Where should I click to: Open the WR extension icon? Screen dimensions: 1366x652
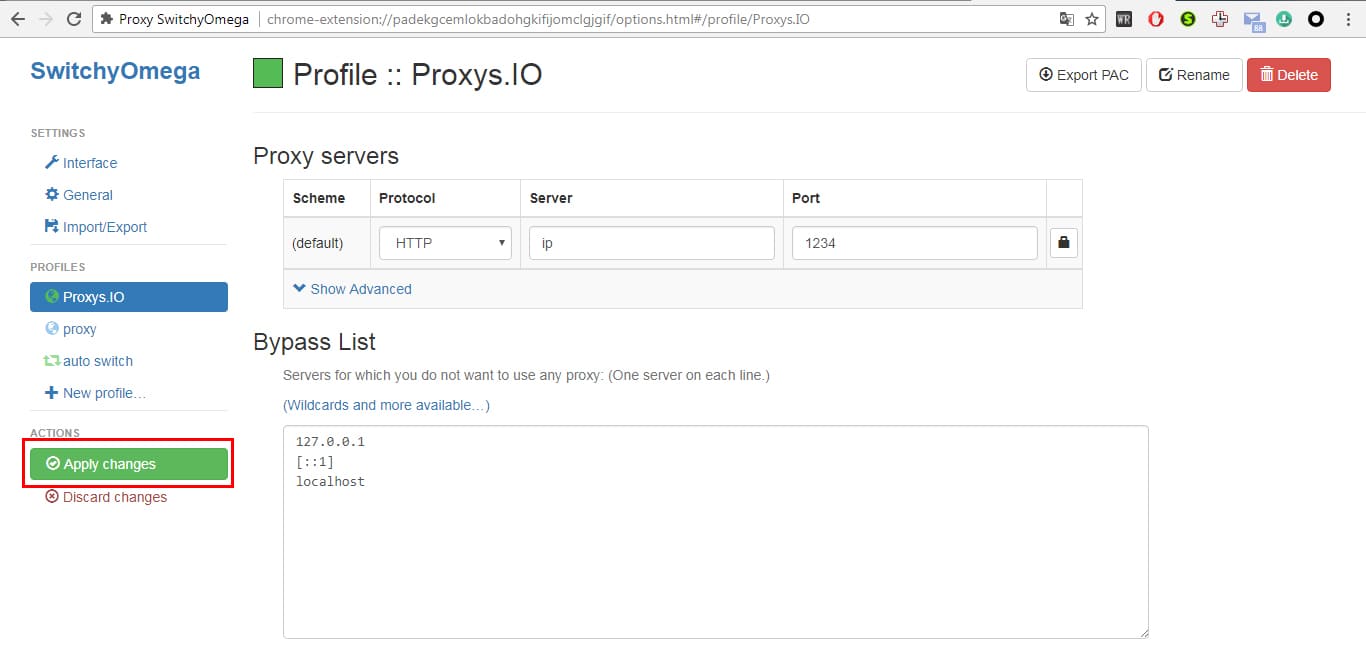[1124, 19]
